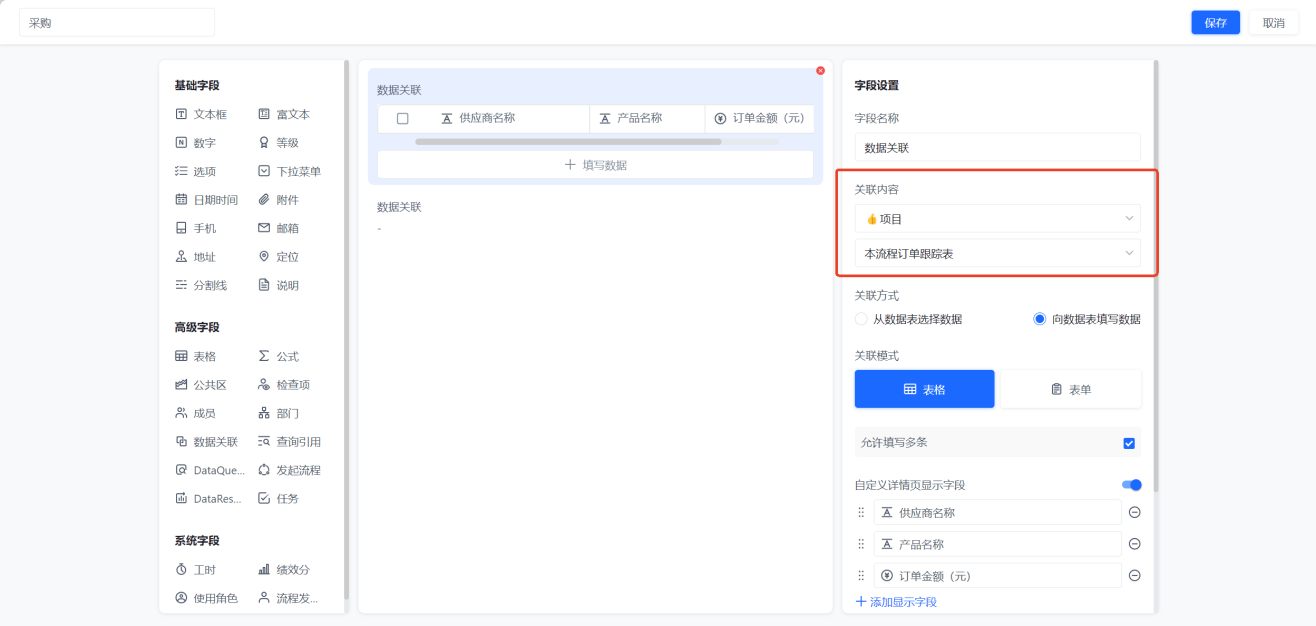Delete the selected 数据关联 block with the red X

pyautogui.click(x=821, y=71)
